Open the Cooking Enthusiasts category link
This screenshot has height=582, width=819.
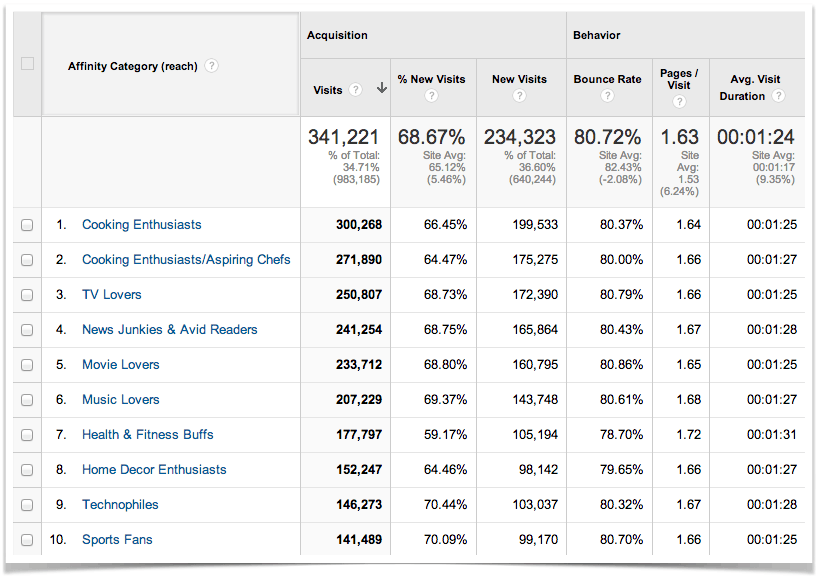[141, 225]
